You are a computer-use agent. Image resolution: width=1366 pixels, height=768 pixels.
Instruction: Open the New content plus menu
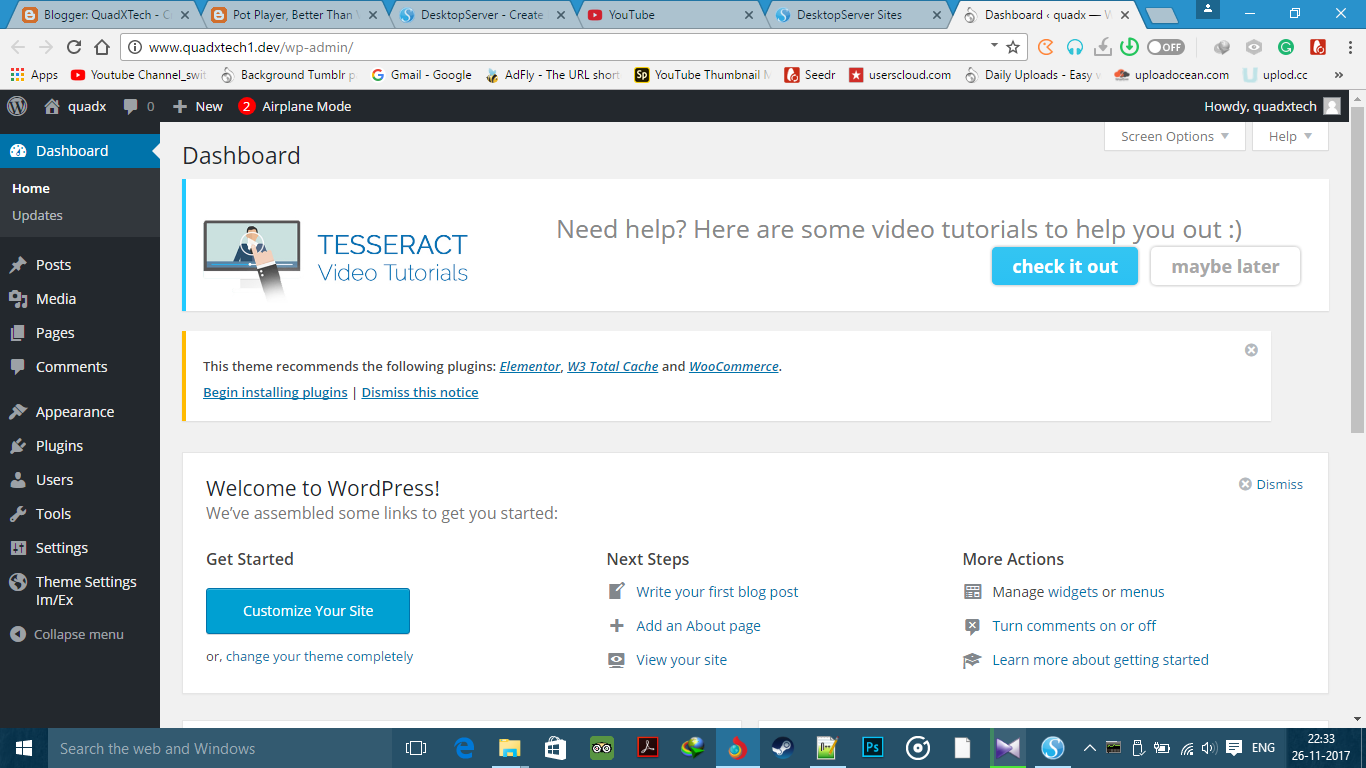pyautogui.click(x=197, y=106)
